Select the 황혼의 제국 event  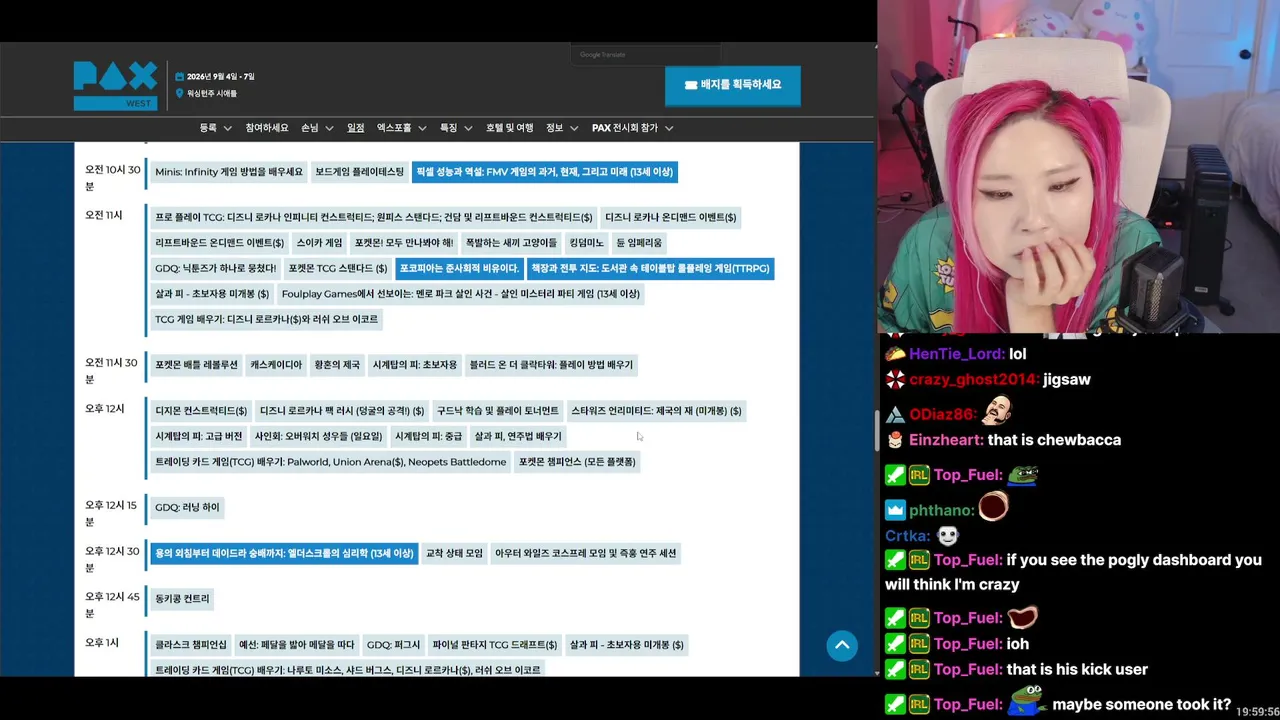(337, 365)
